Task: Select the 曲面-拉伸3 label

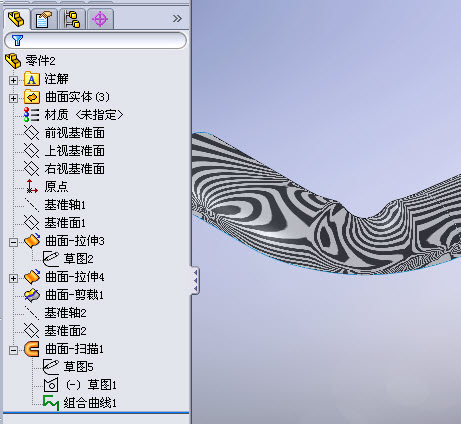Action: click(75, 241)
